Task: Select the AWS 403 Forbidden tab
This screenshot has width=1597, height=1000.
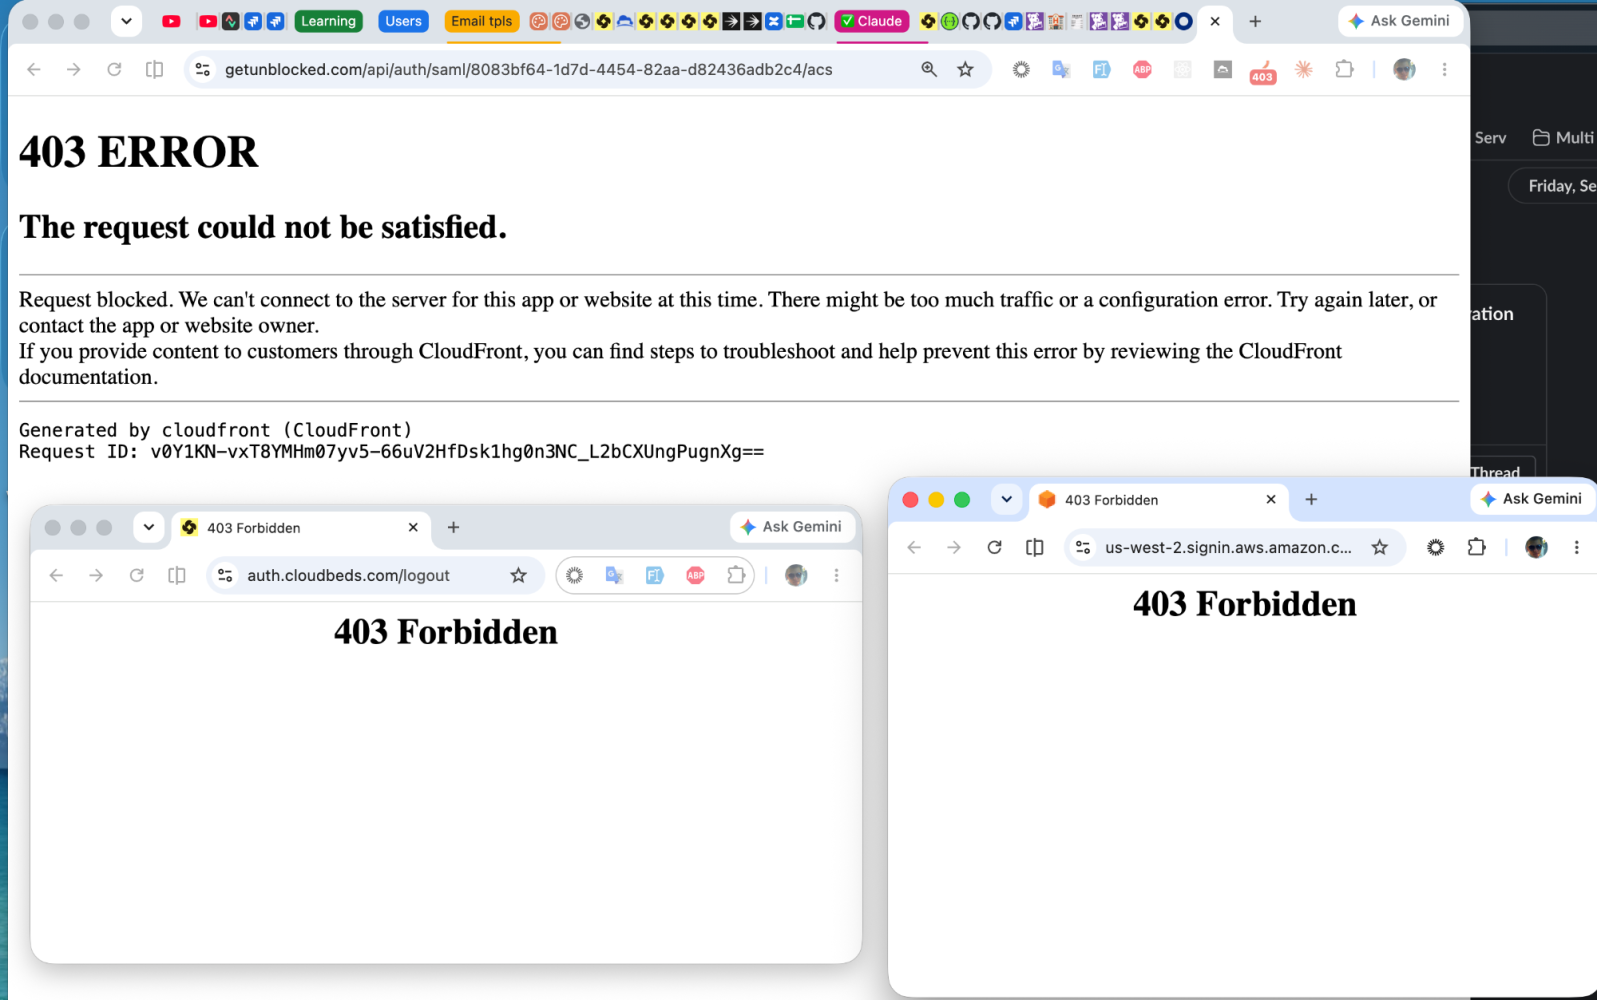Action: coord(1159,500)
